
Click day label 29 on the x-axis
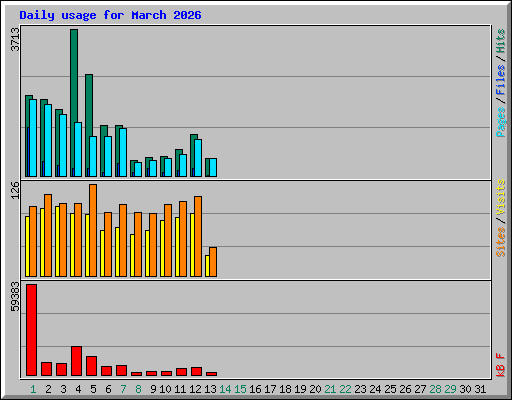tap(450, 389)
